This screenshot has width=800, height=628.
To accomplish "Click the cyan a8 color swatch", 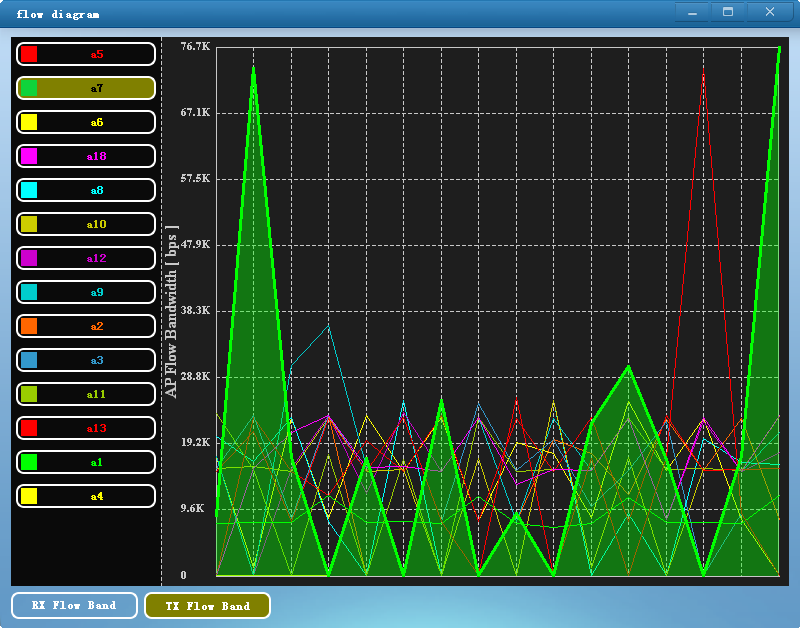I will click(29, 190).
